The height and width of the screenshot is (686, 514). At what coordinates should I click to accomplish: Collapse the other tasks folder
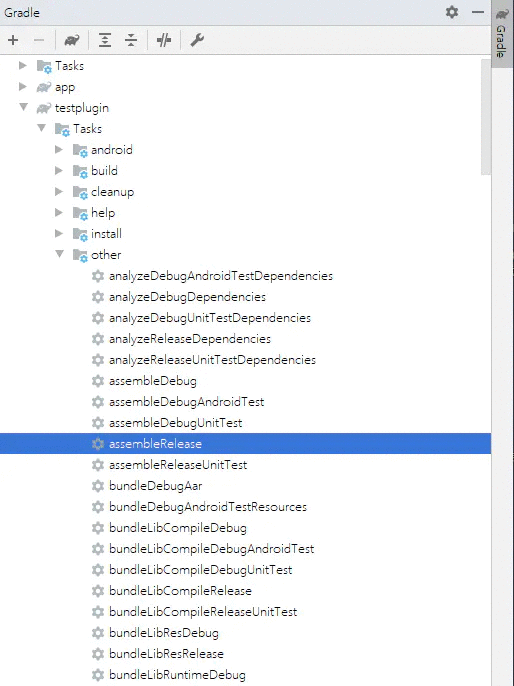click(x=59, y=254)
